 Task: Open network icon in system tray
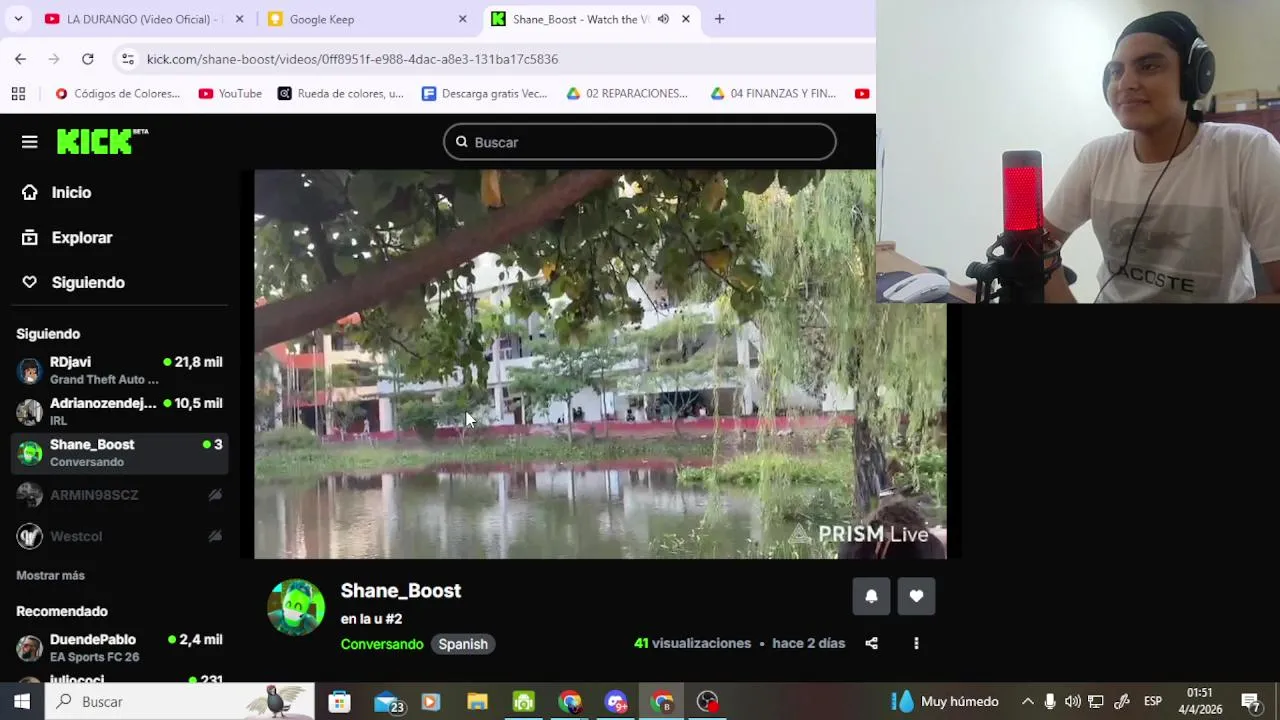click(x=1096, y=701)
